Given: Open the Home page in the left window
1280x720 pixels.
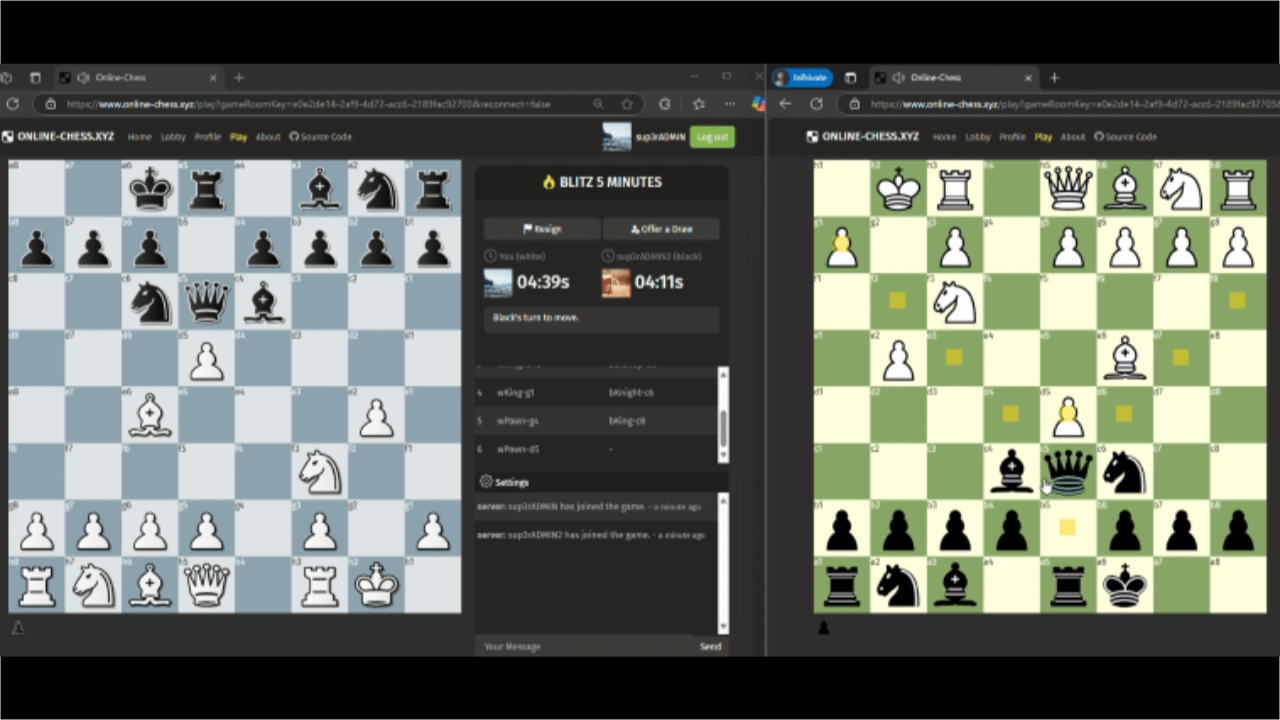Looking at the screenshot, I should (140, 137).
